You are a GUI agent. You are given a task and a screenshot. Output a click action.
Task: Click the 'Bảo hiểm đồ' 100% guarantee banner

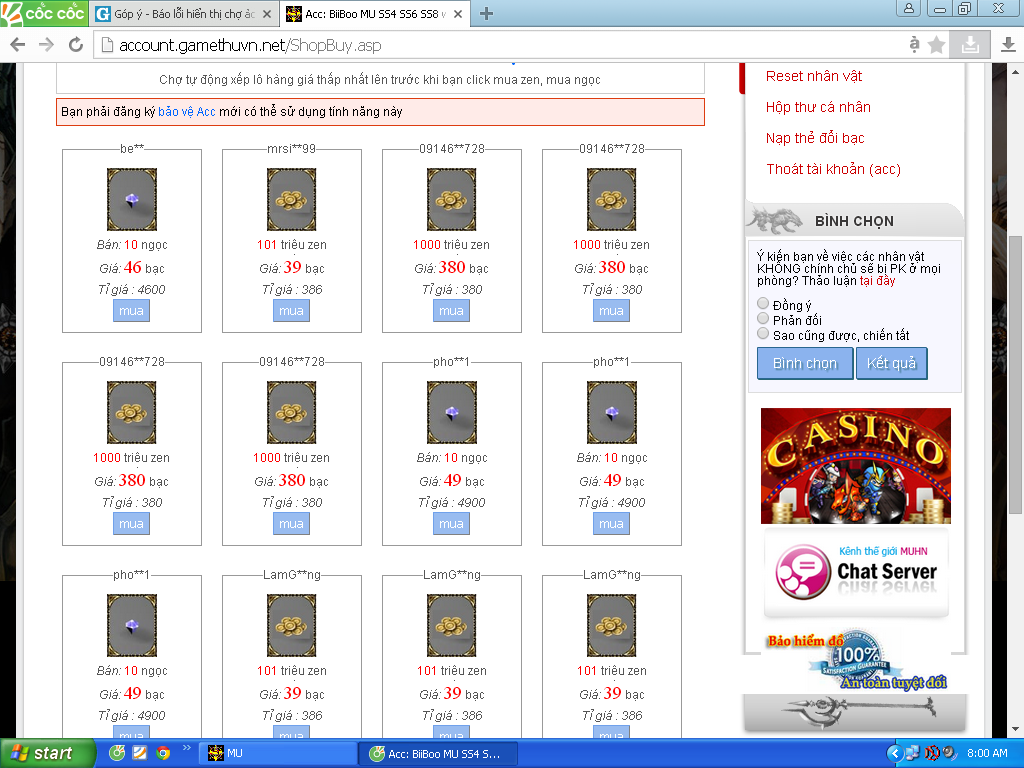tap(856, 661)
